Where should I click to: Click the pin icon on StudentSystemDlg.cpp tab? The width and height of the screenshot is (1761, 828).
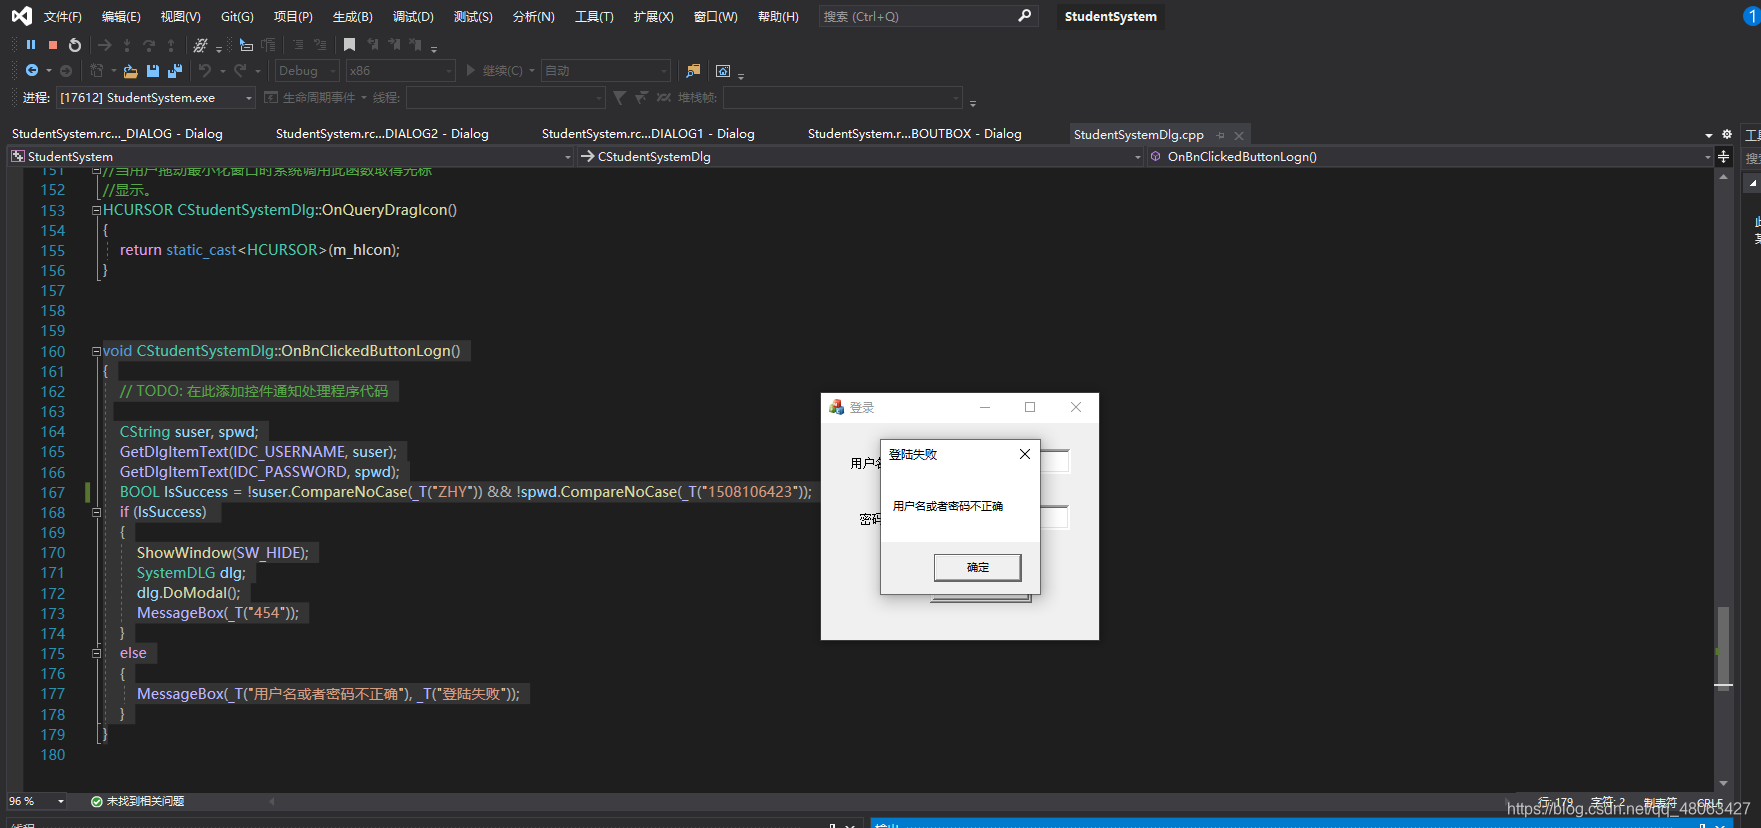point(1220,135)
